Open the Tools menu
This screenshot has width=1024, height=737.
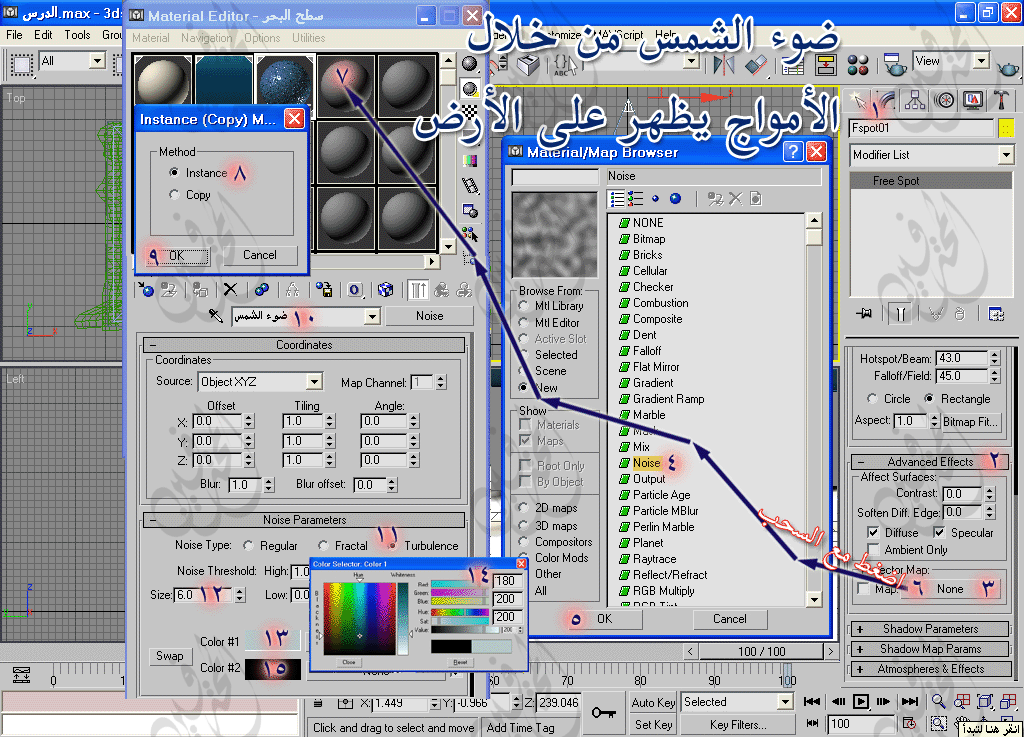coord(77,35)
